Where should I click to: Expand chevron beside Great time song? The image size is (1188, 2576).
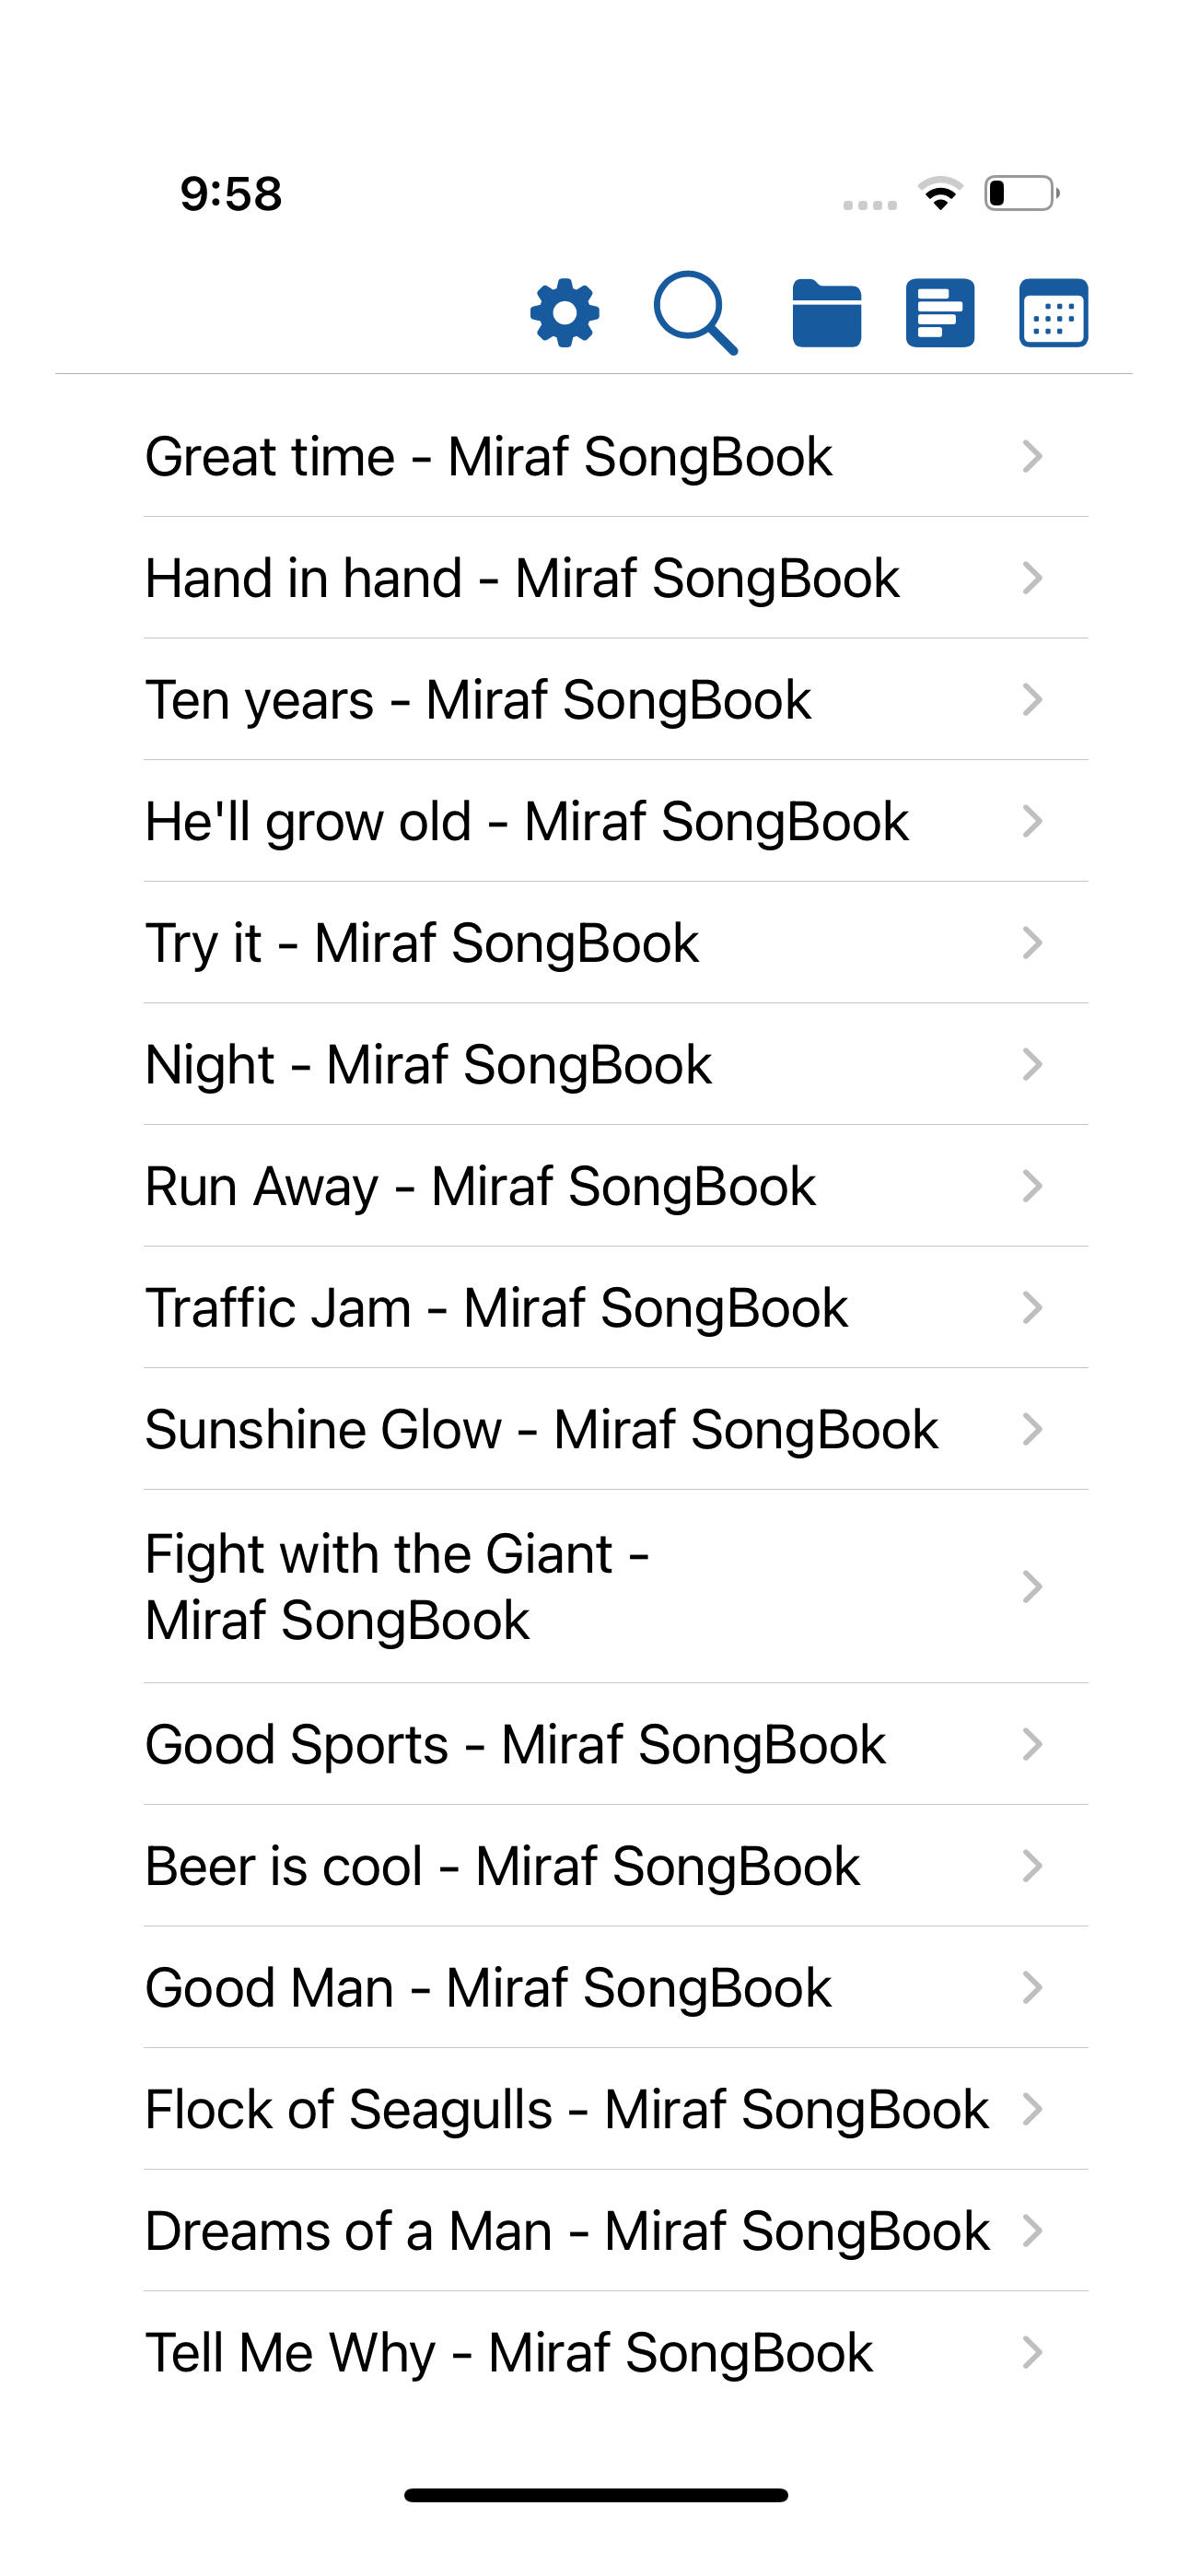point(1033,456)
